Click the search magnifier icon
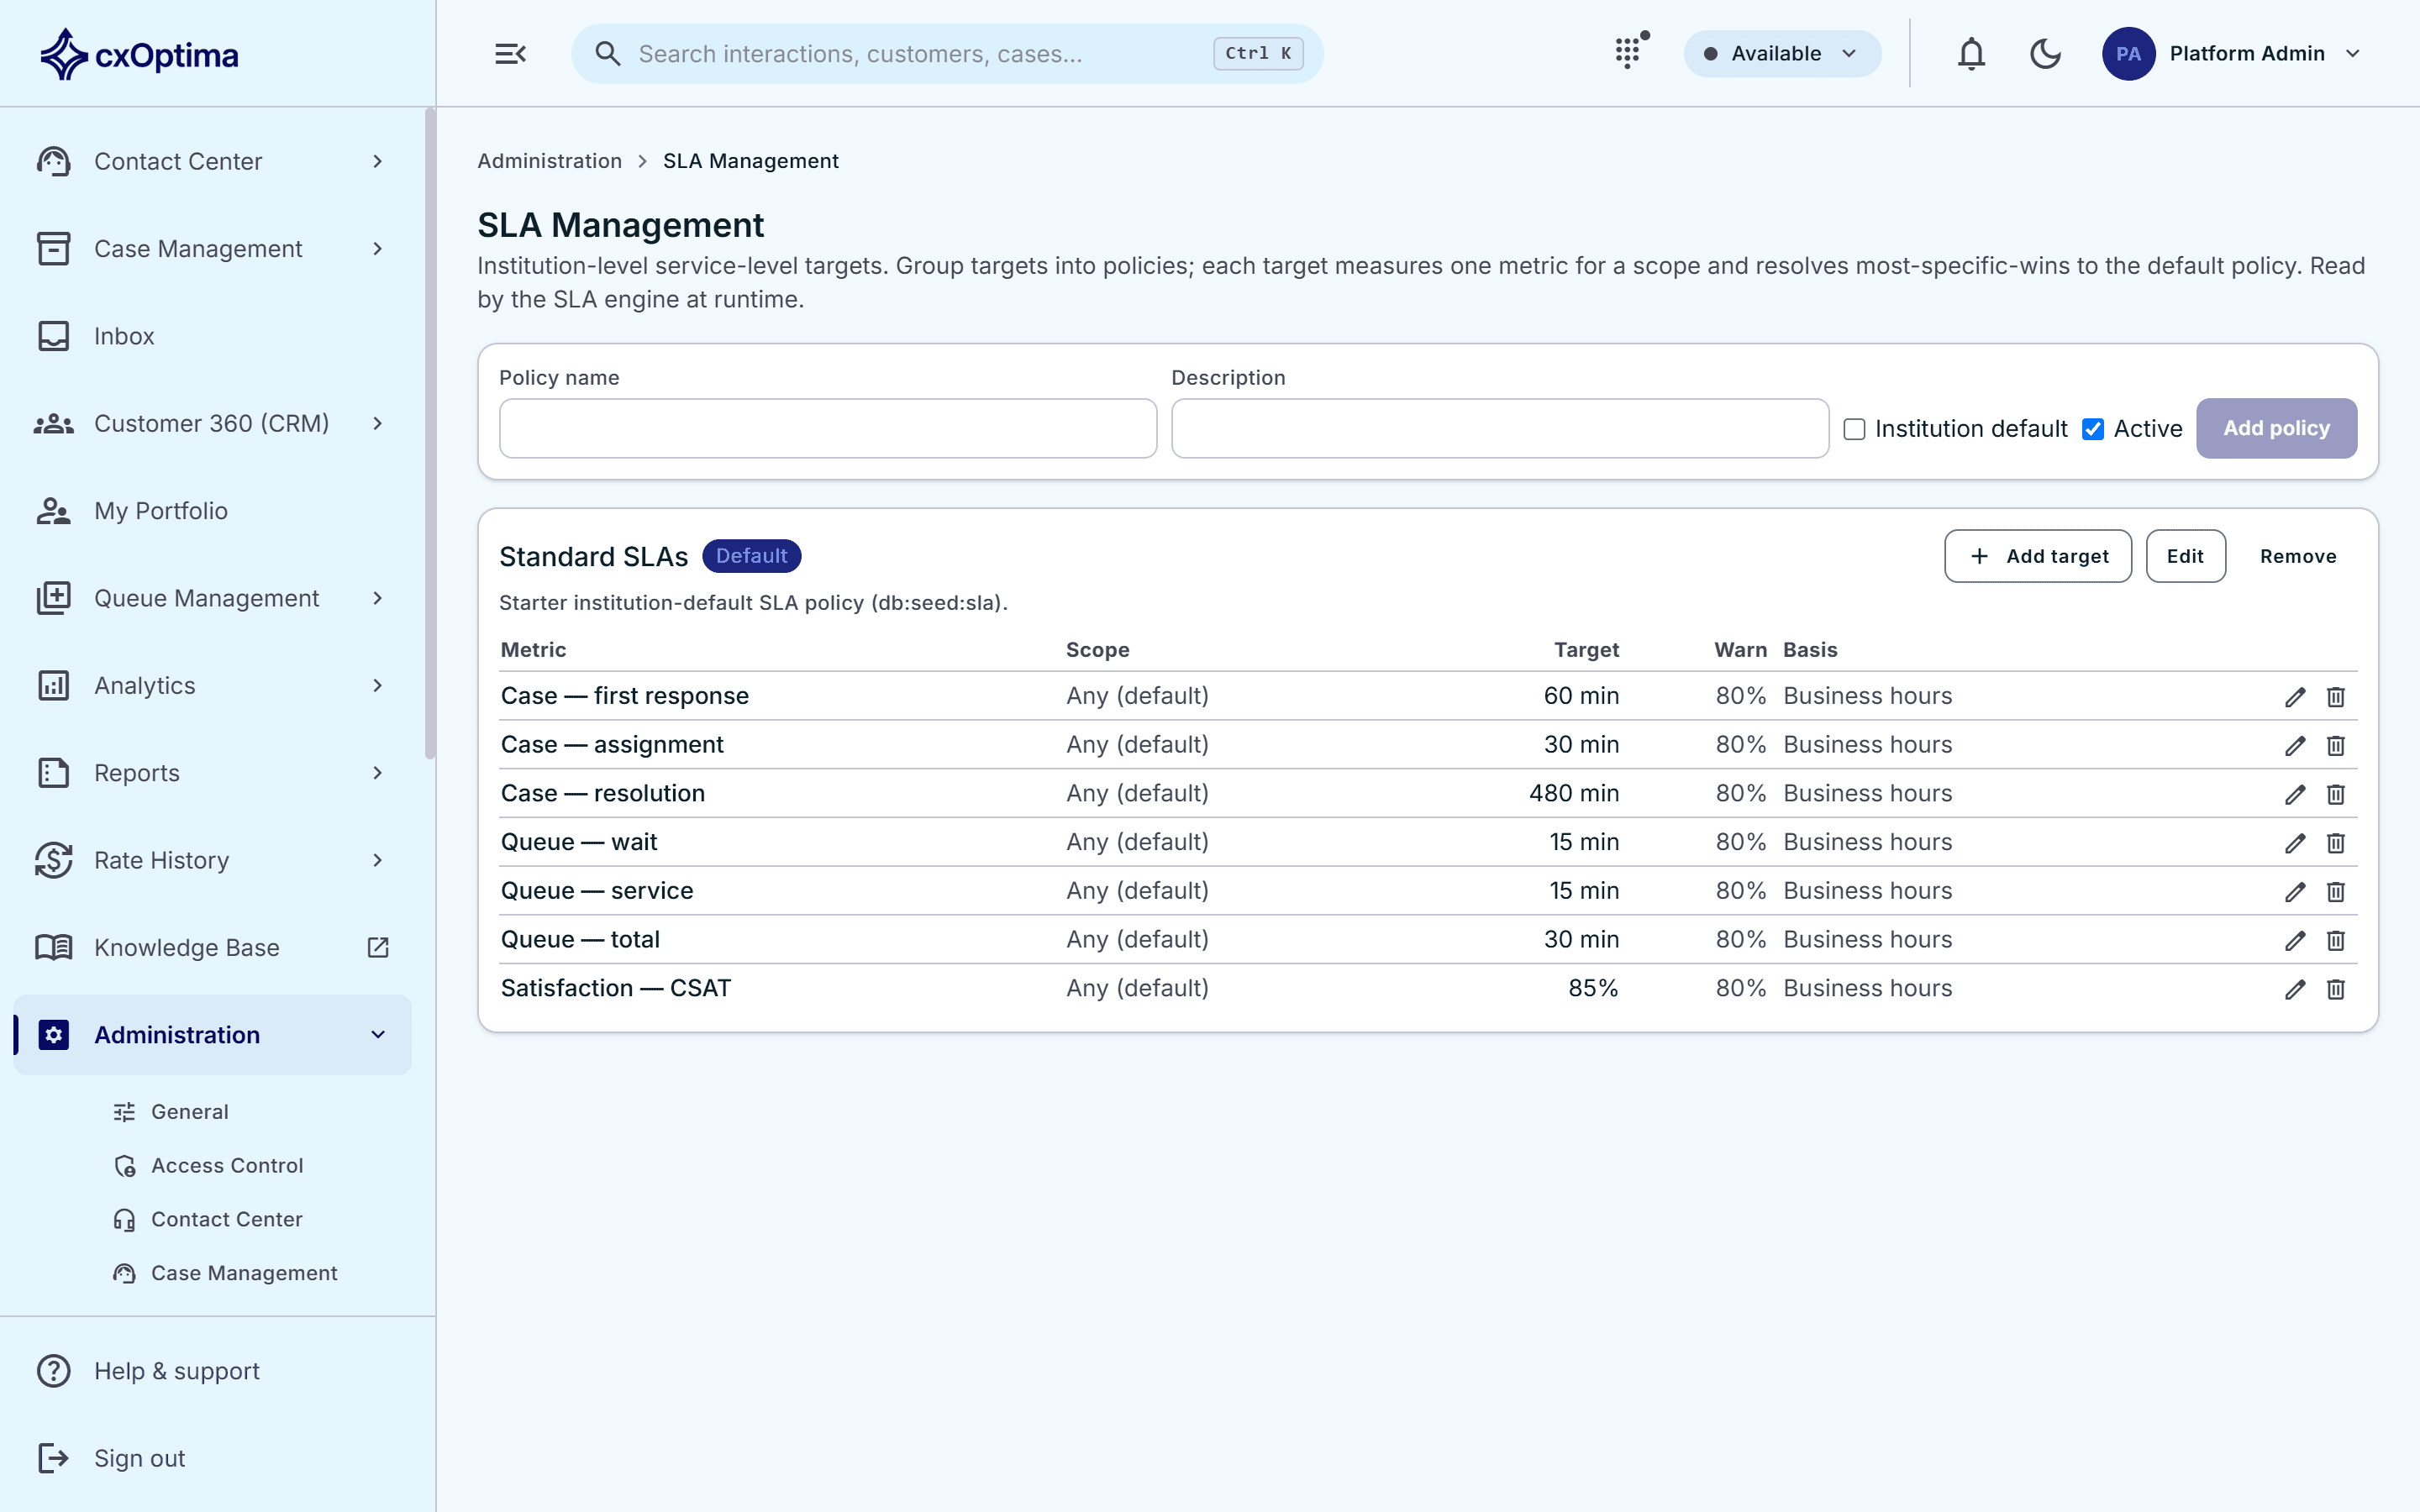Screen dimensions: 2420x1512 [607, 54]
